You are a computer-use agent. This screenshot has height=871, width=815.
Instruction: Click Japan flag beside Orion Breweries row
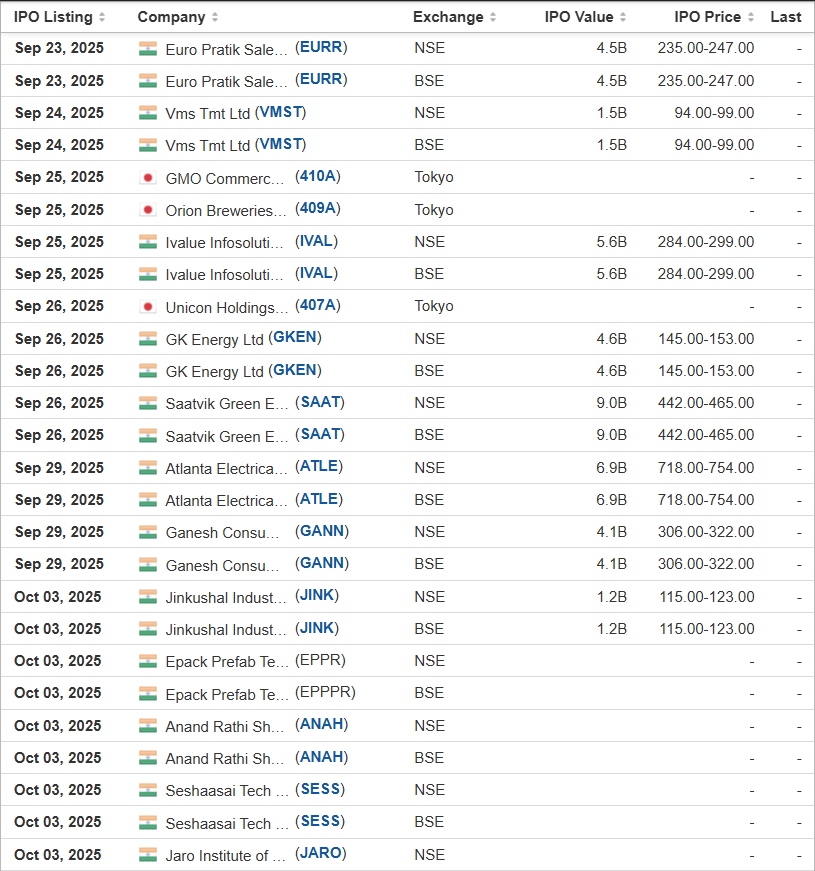(148, 210)
